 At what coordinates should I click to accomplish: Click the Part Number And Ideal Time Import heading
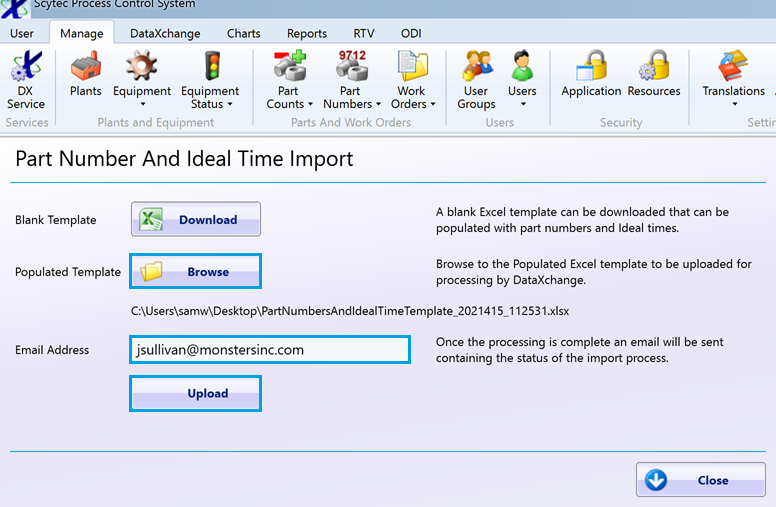(x=184, y=159)
